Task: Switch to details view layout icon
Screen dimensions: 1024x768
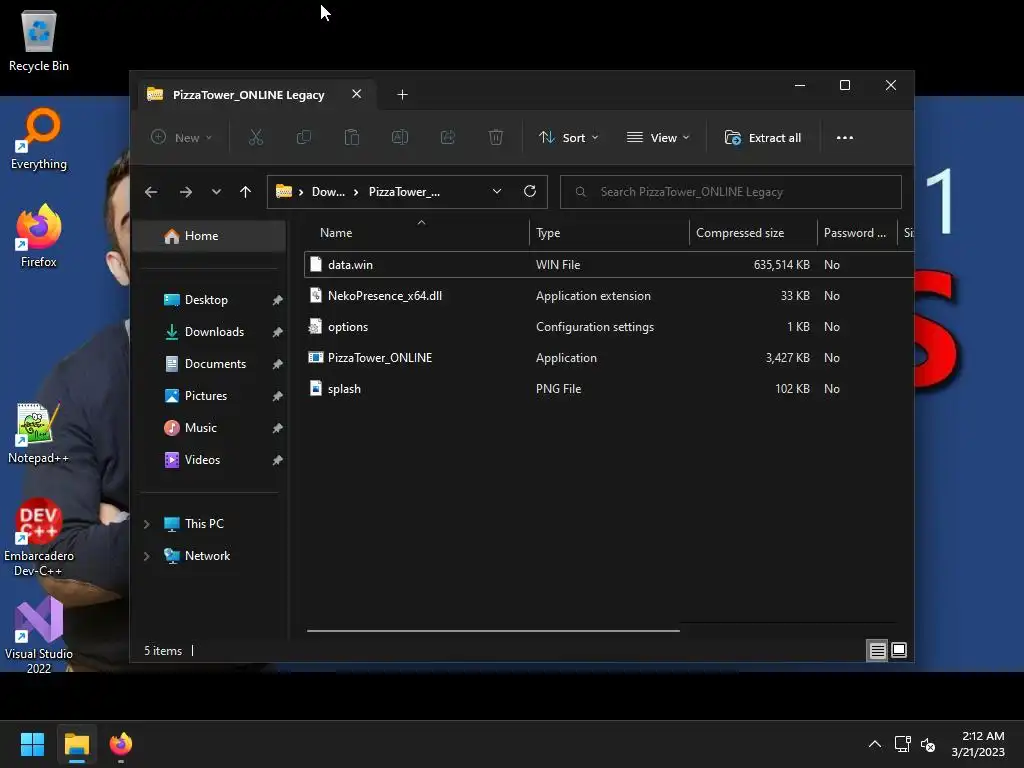Action: click(x=877, y=650)
